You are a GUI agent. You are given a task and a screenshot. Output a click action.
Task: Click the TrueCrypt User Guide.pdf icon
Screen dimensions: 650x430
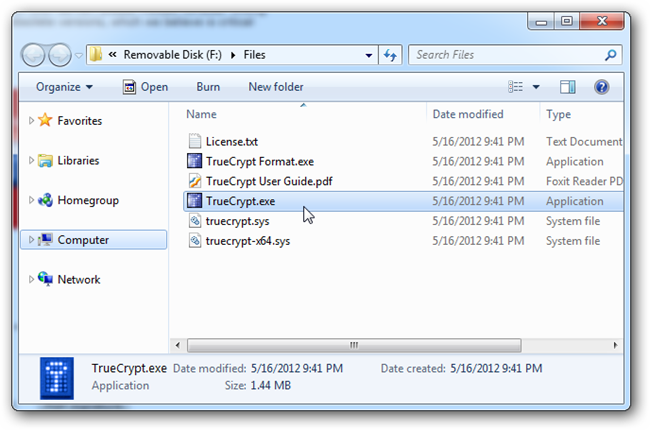(x=194, y=181)
